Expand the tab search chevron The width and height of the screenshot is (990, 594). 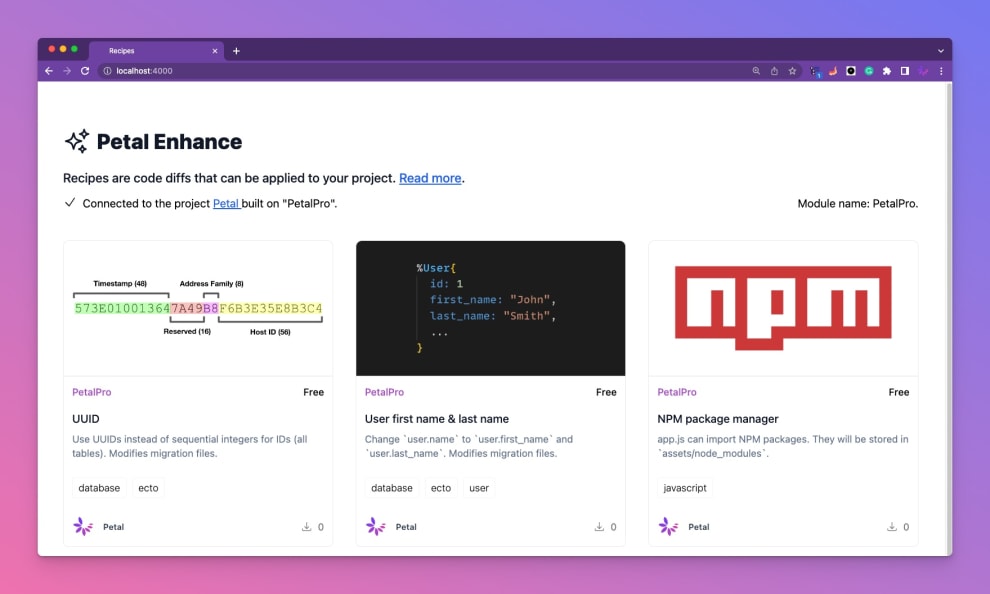click(941, 50)
